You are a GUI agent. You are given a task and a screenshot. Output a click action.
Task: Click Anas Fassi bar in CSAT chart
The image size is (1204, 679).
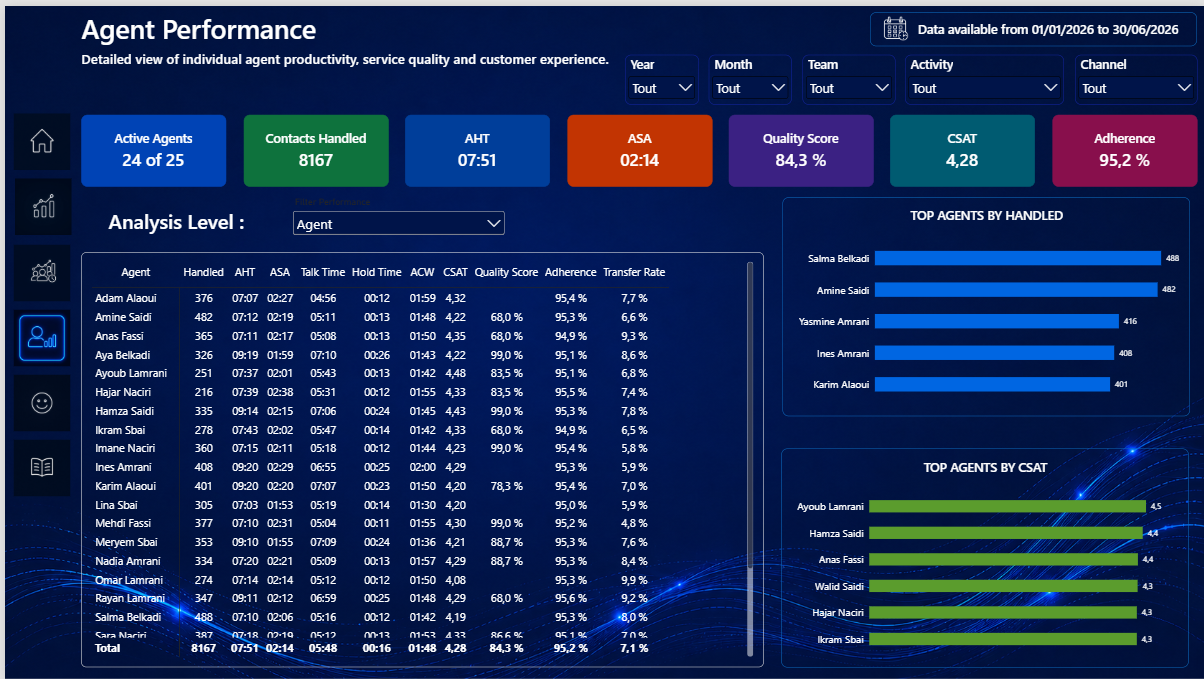[1004, 559]
